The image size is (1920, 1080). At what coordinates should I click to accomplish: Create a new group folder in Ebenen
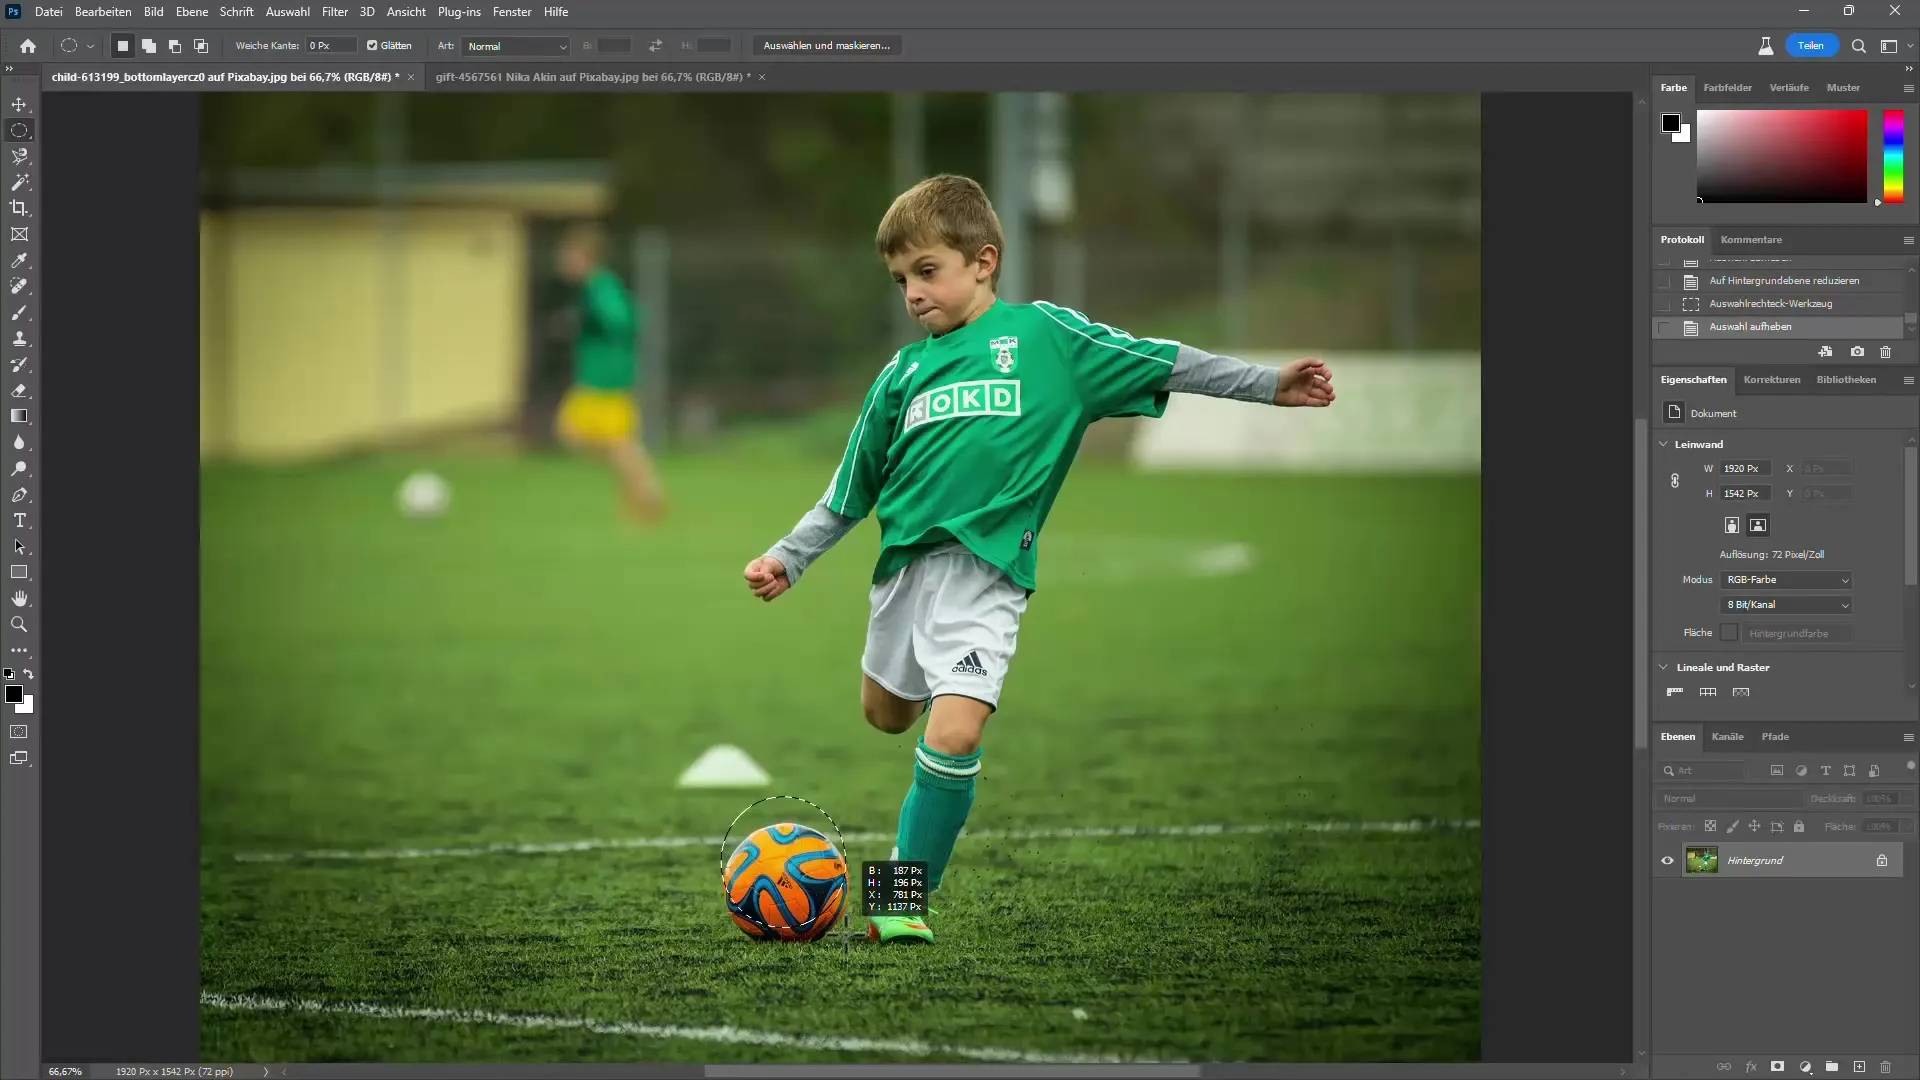[x=1832, y=1067]
